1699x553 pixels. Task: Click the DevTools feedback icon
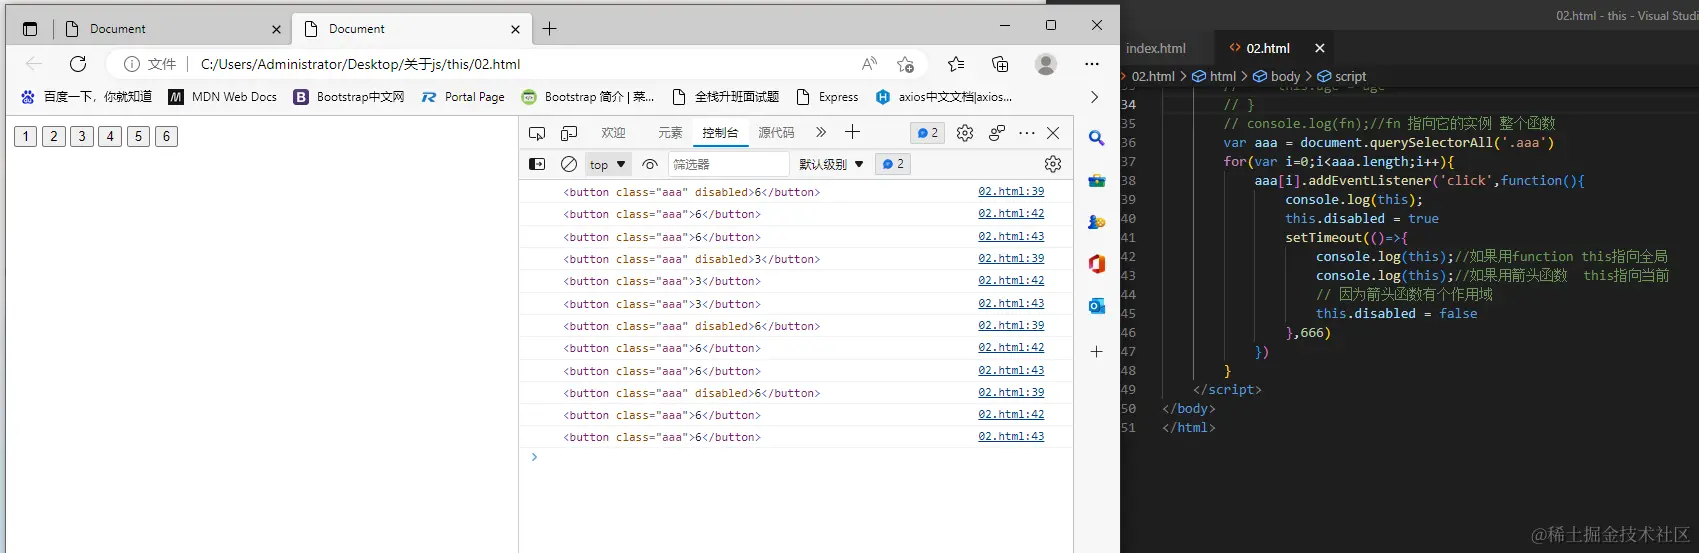(997, 133)
